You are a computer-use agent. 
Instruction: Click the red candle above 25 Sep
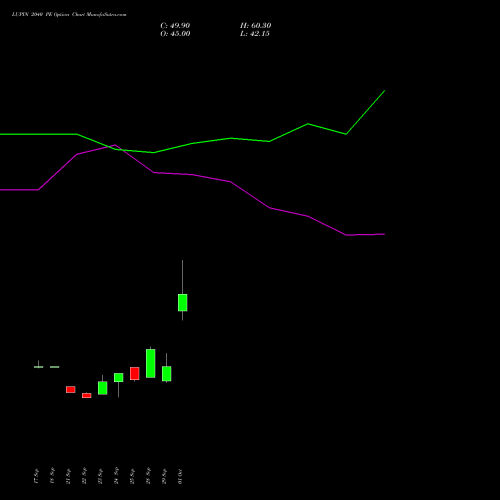[x=134, y=373]
